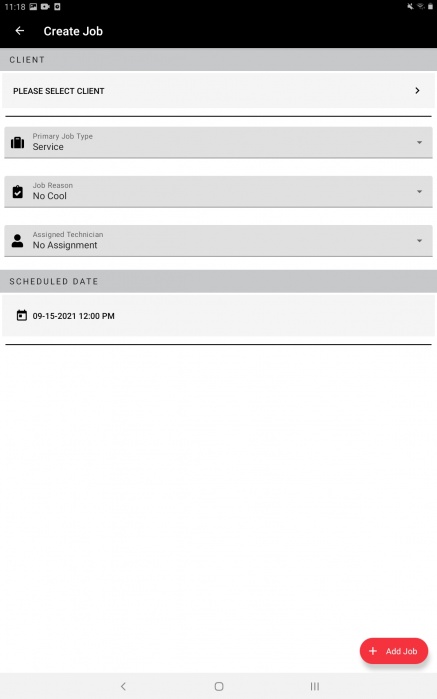Image resolution: width=437 pixels, height=699 pixels.
Task: Tap the Android back navigation icon
Action: pyautogui.click(x=124, y=686)
